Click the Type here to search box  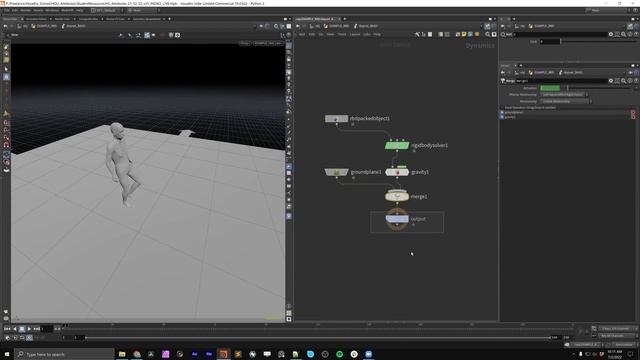tap(64, 354)
